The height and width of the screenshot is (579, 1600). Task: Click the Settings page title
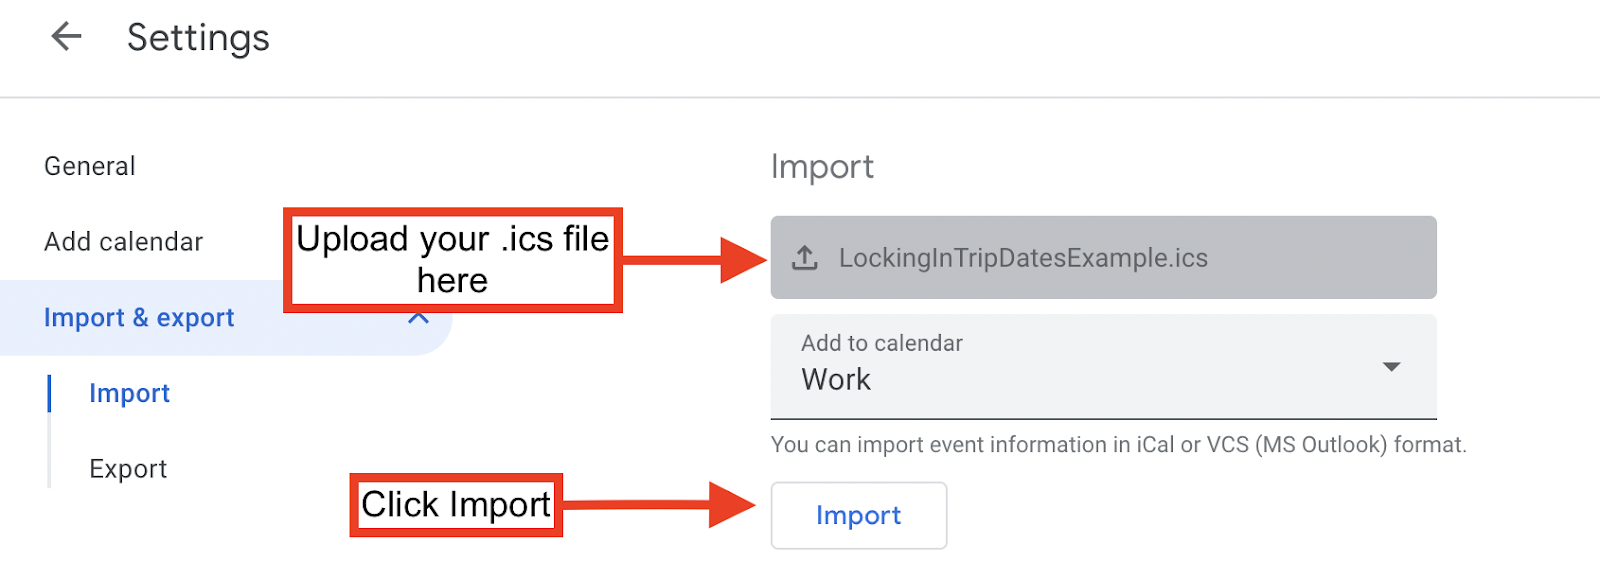click(x=198, y=38)
